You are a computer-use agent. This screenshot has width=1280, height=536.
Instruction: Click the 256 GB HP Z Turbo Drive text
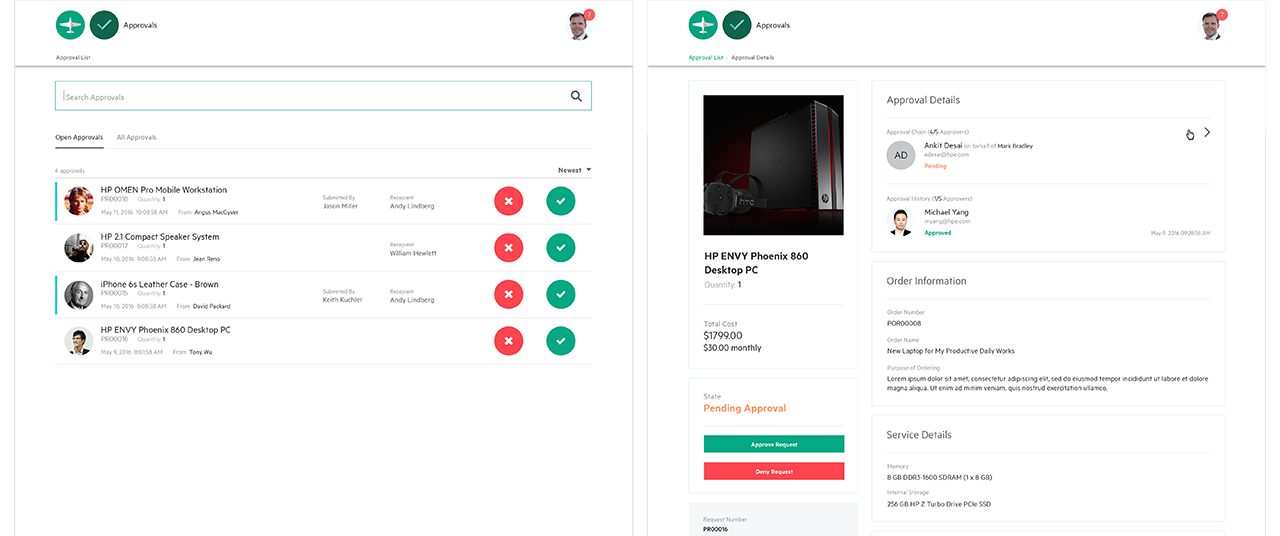coord(939,504)
